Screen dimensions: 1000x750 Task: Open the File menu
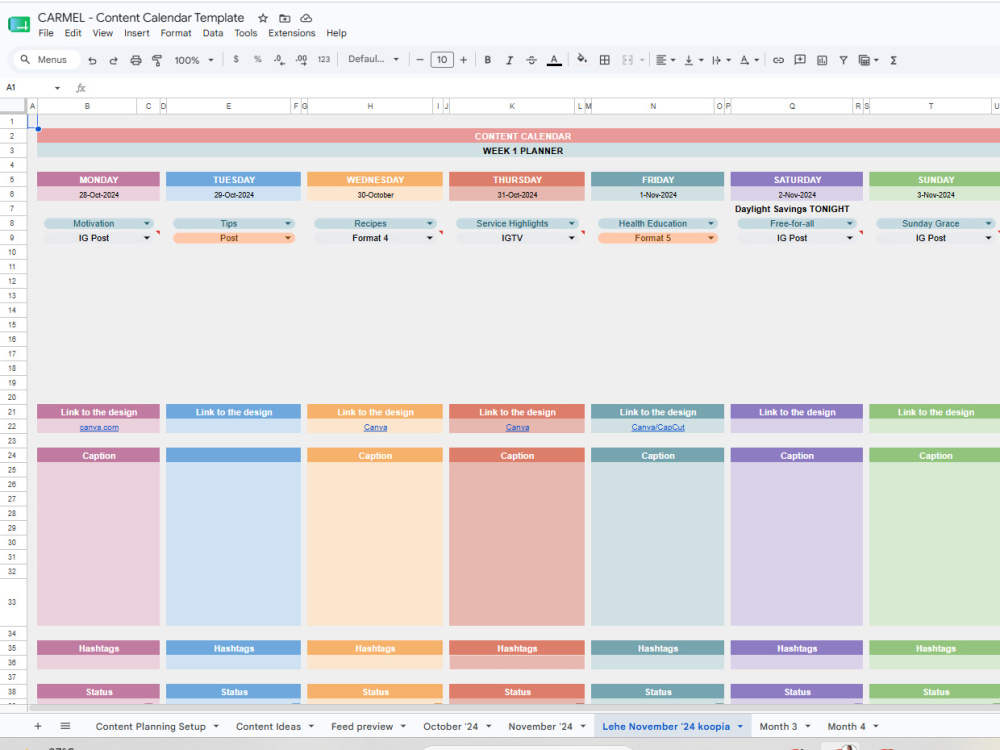click(46, 33)
